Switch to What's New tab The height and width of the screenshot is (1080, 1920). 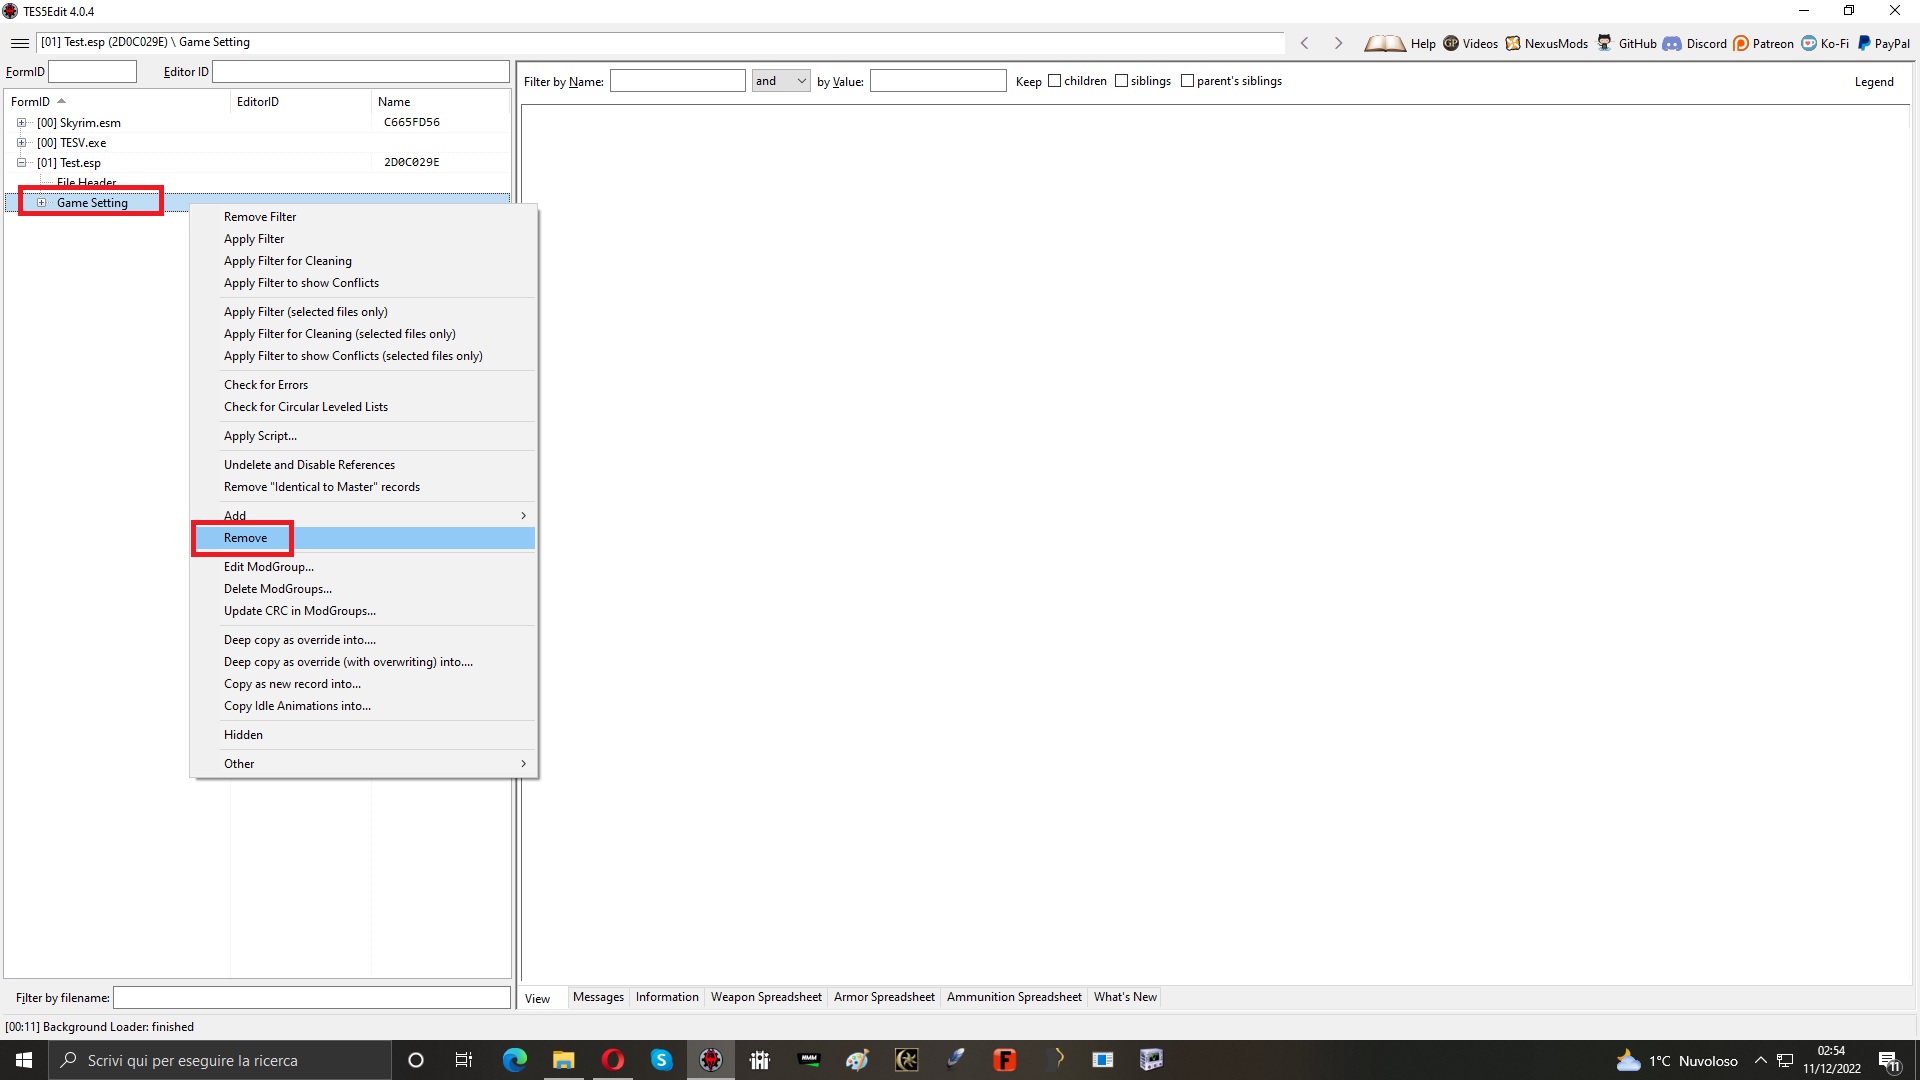[1125, 997]
